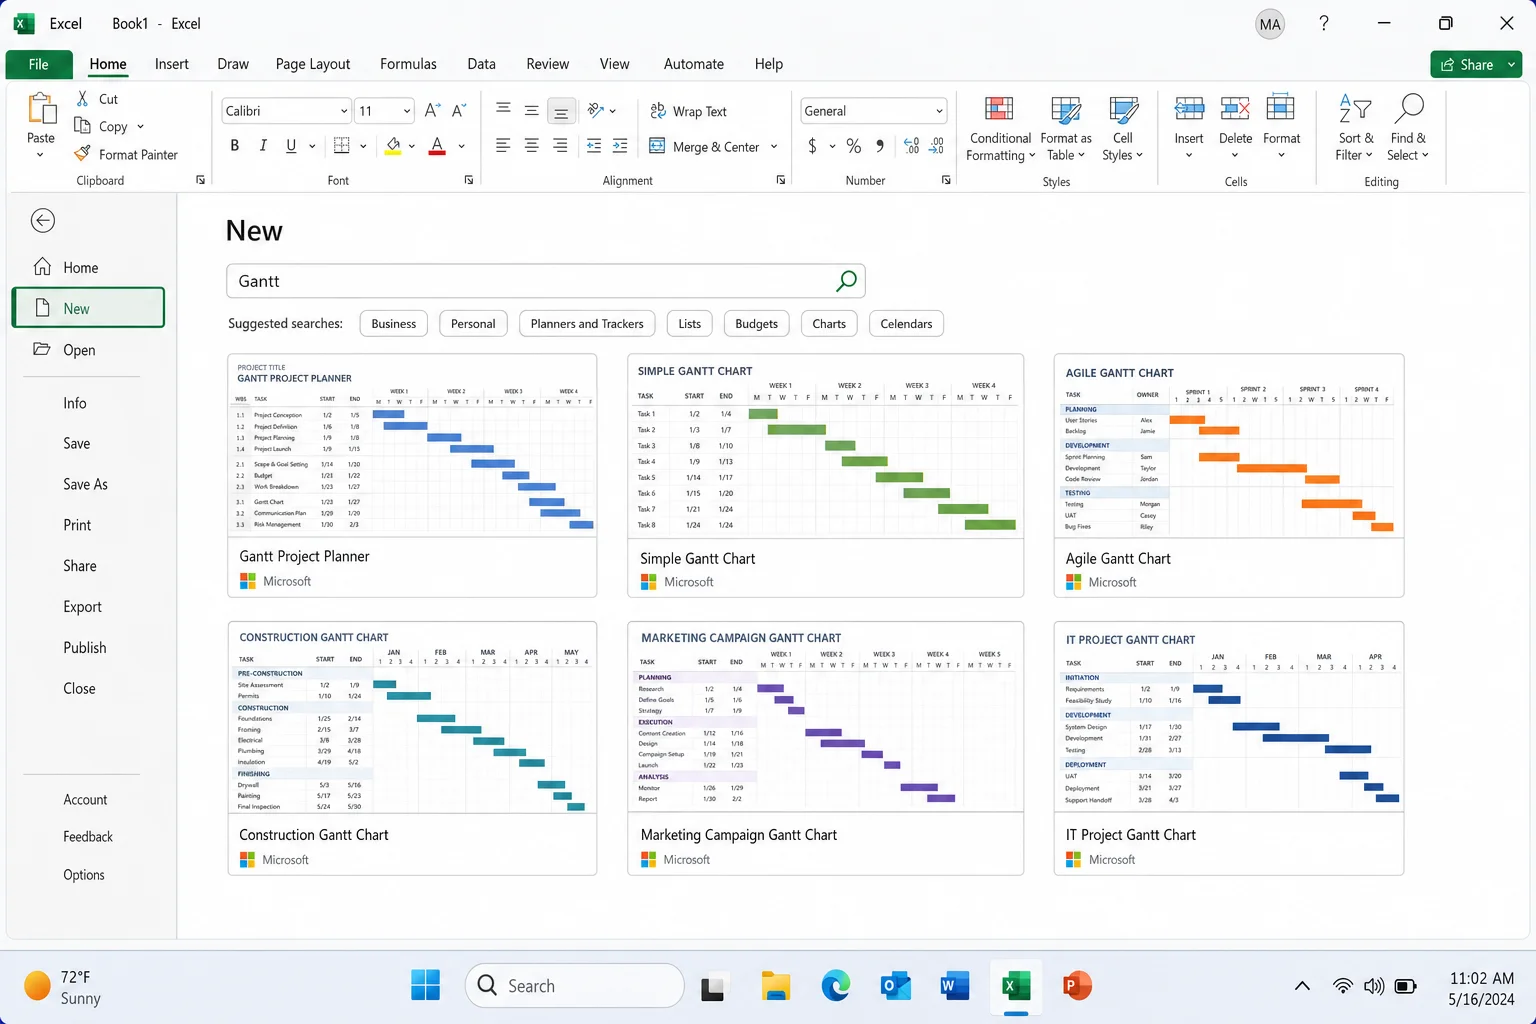Screen dimensions: 1536x1024
Task: Click the Increase Font Size icon
Action: point(432,111)
